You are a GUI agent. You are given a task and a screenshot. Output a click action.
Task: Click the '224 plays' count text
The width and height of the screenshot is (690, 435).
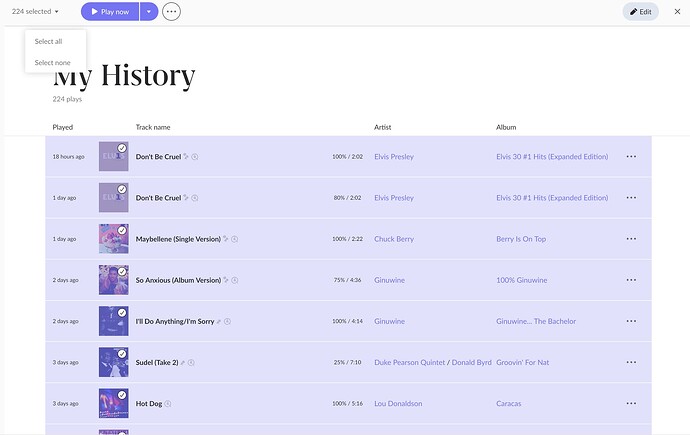[67, 99]
